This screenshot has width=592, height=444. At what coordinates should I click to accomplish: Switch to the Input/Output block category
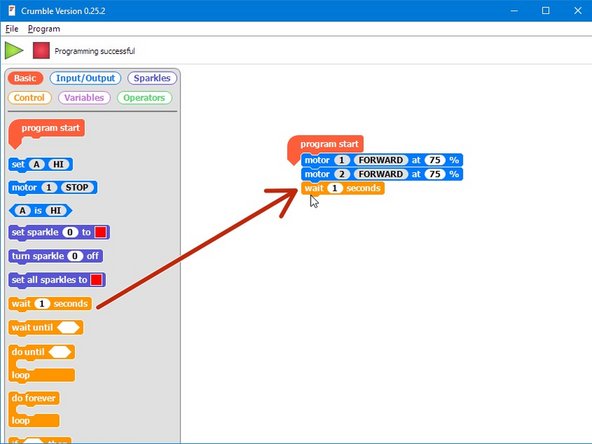pyautogui.click(x=85, y=78)
